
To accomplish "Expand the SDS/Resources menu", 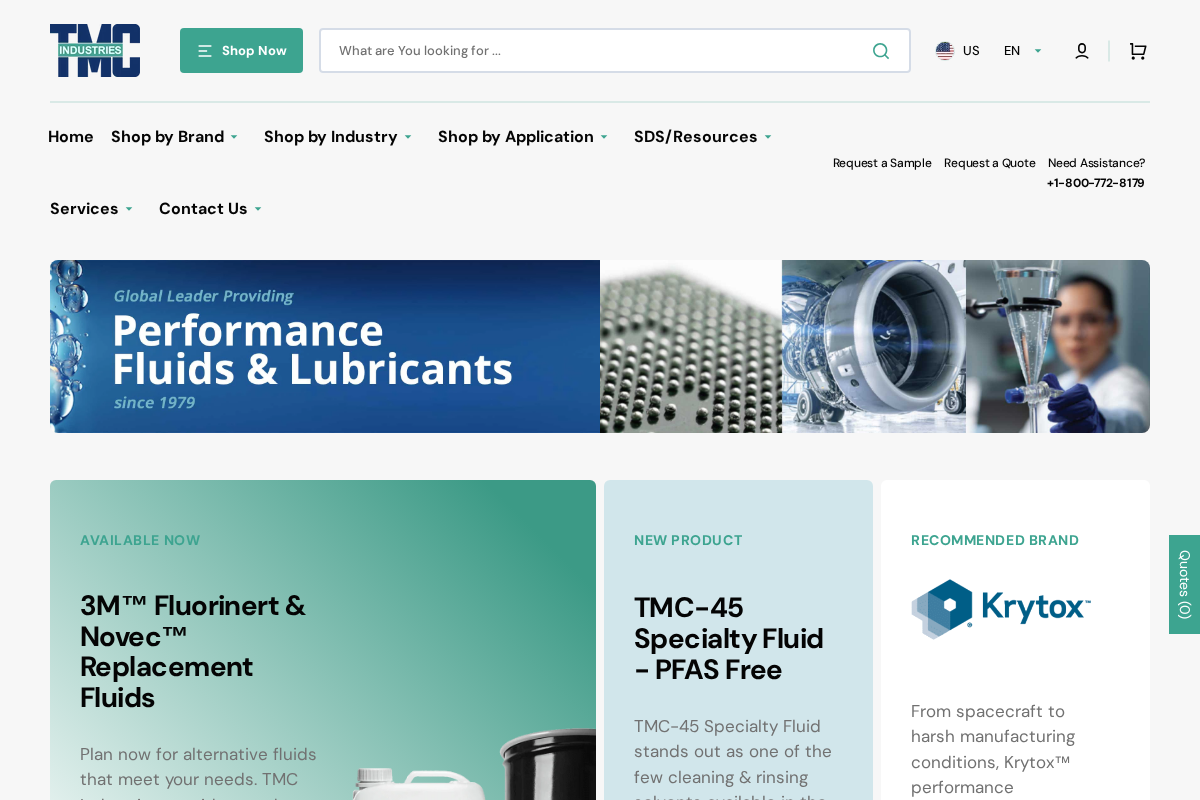I will point(702,137).
